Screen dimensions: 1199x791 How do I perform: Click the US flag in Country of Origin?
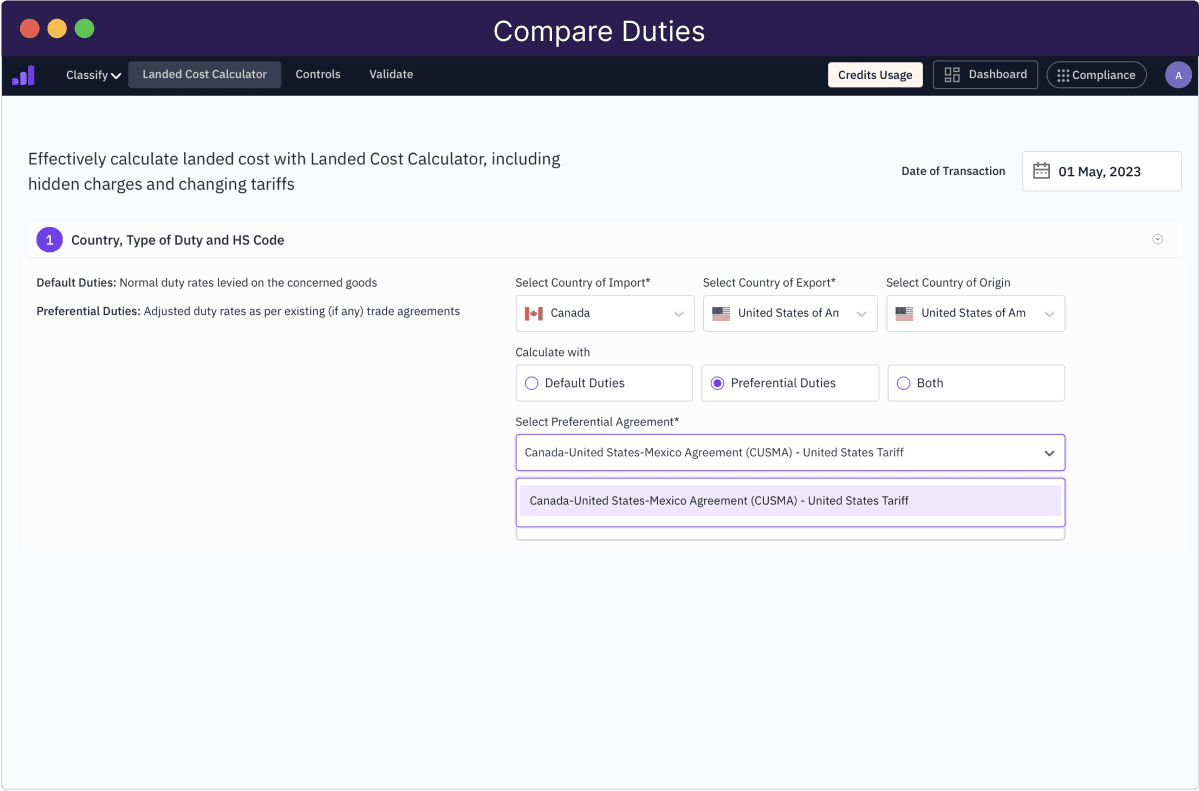(x=904, y=313)
